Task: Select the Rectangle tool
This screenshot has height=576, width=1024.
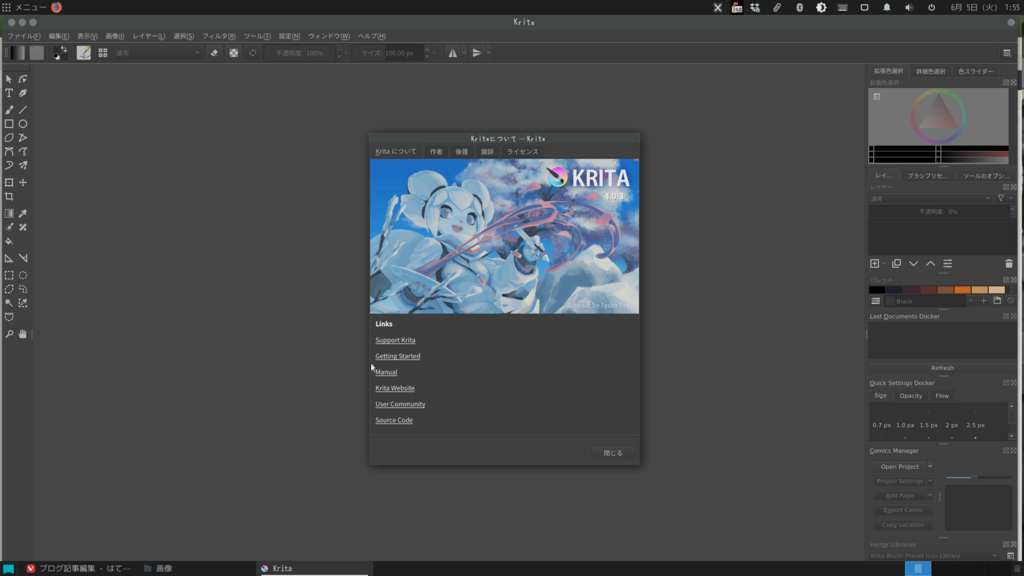Action: coord(9,123)
